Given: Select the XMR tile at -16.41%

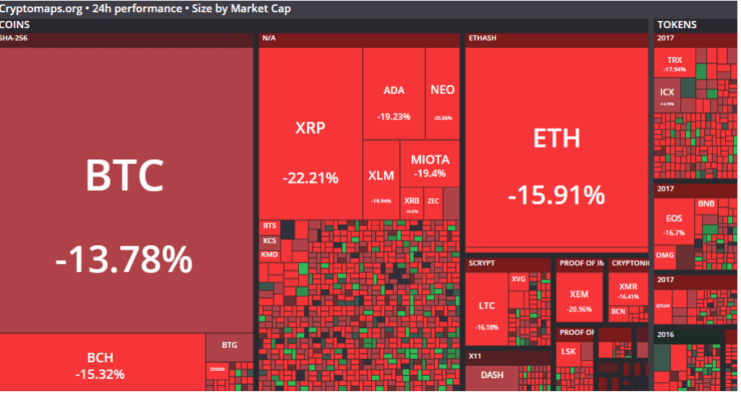Looking at the screenshot, I should coord(628,289).
